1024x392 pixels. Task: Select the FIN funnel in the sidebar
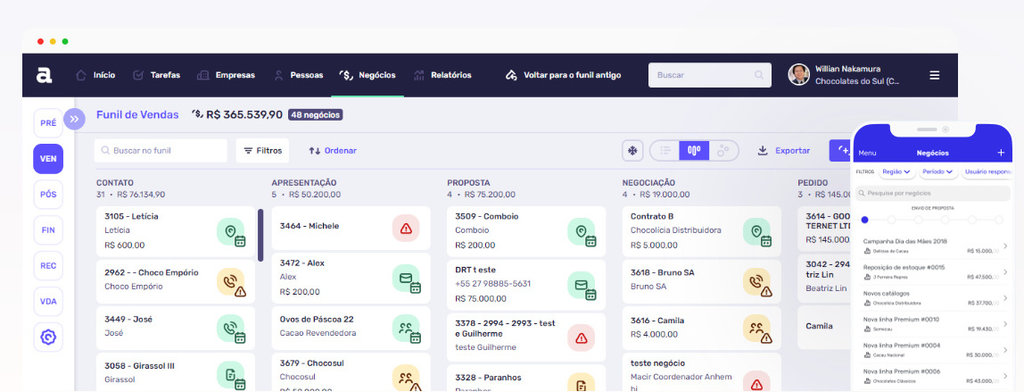pyautogui.click(x=48, y=230)
